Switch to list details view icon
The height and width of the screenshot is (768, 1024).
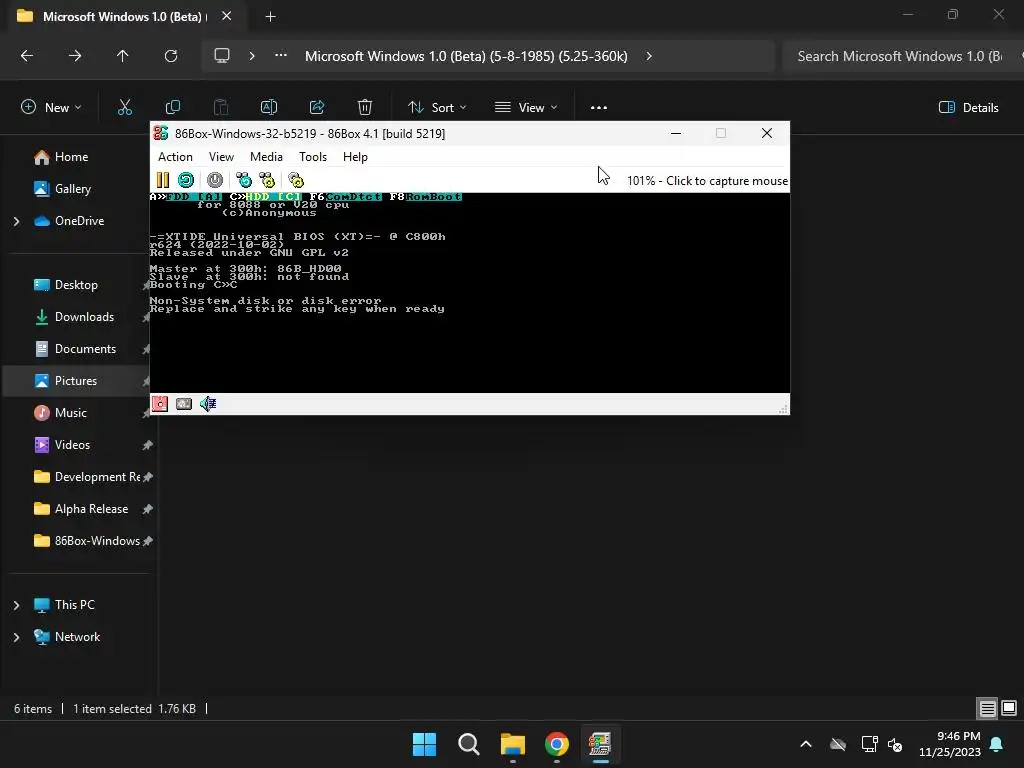(987, 709)
